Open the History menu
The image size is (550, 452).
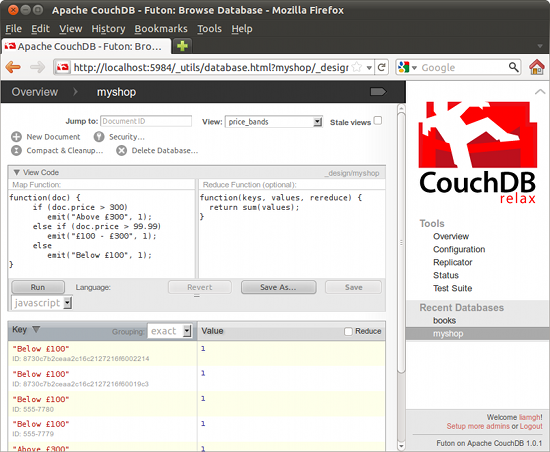click(x=108, y=28)
